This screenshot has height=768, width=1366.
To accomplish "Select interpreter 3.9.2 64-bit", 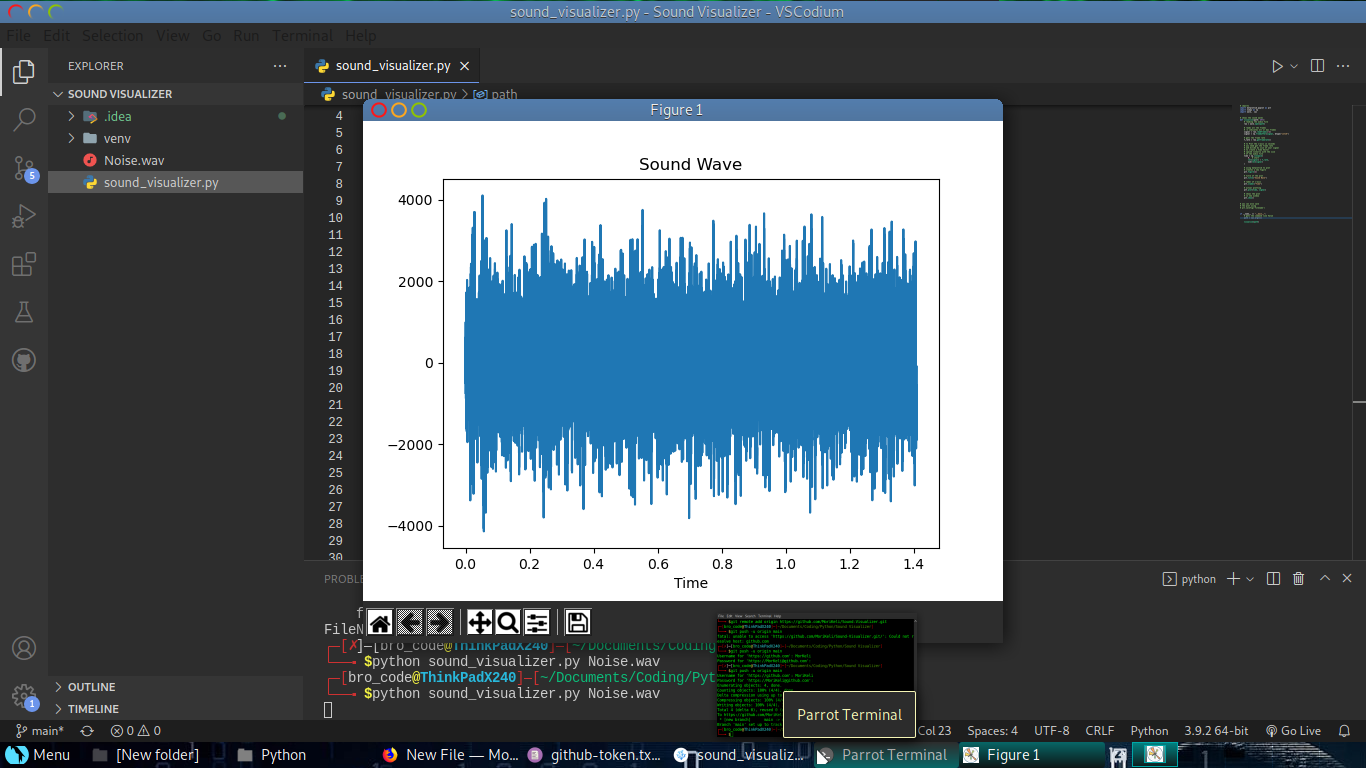I will [x=1216, y=731].
